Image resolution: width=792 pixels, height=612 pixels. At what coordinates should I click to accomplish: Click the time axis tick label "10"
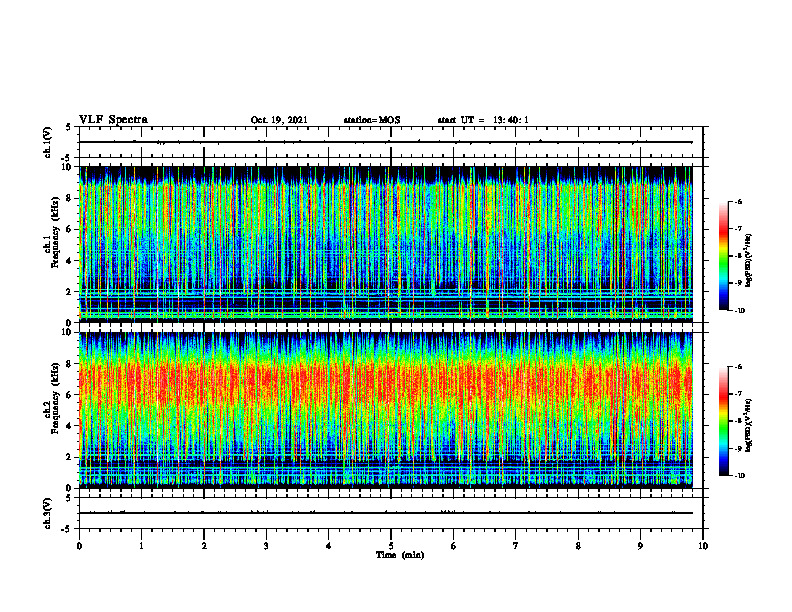[703, 546]
